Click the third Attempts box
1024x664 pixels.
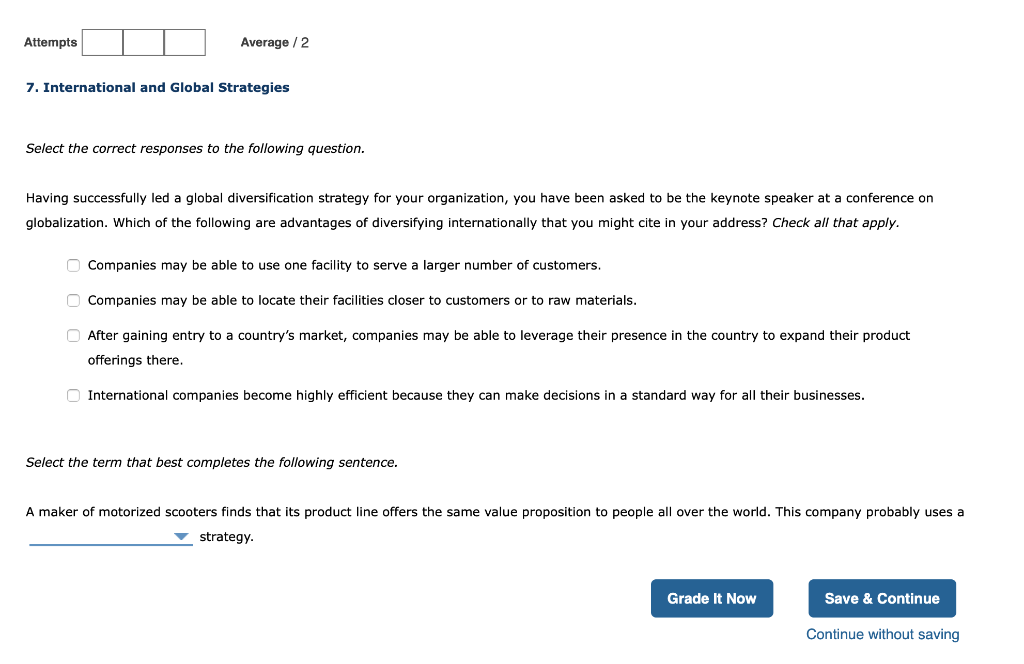point(184,42)
